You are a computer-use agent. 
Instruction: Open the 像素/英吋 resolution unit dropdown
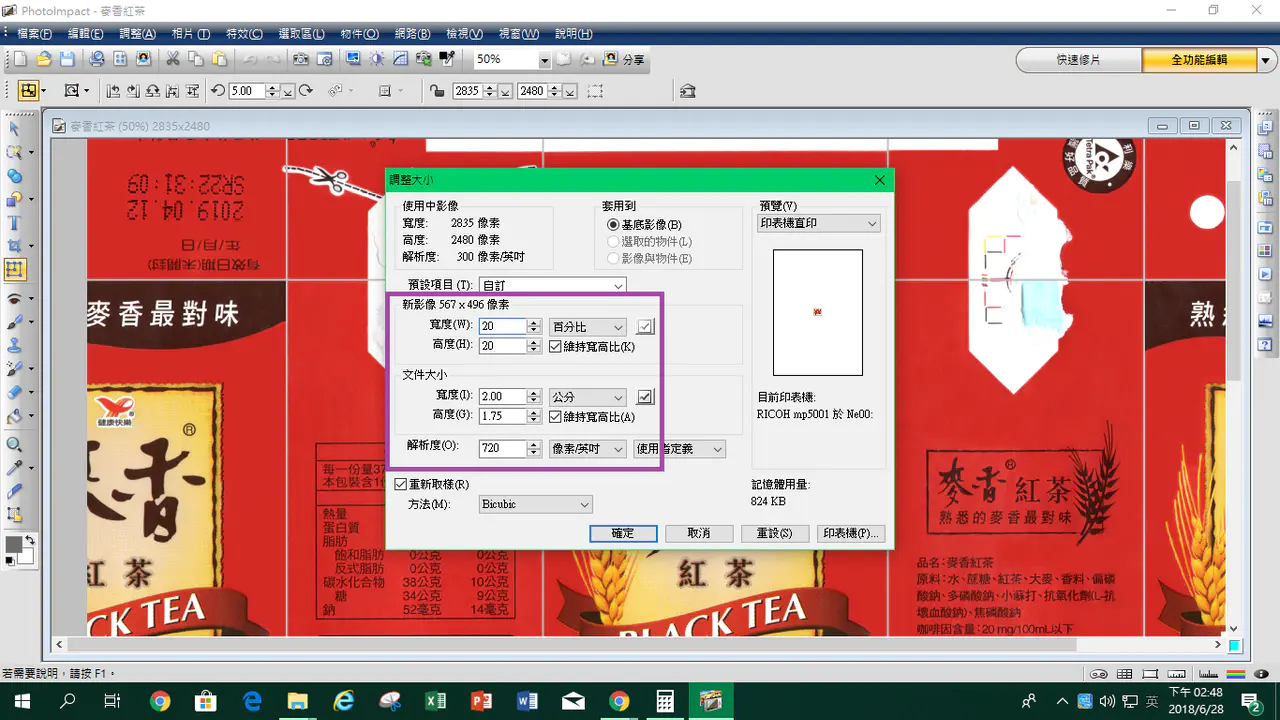[588, 449]
